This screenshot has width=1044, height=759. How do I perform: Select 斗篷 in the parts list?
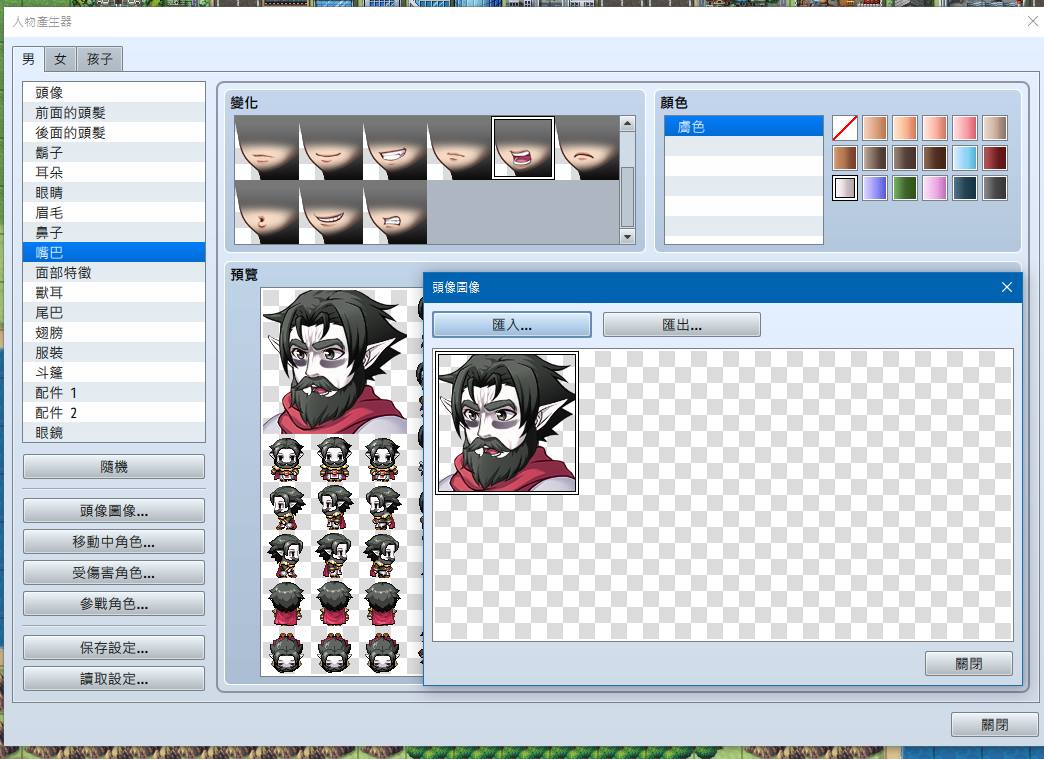(x=114, y=372)
